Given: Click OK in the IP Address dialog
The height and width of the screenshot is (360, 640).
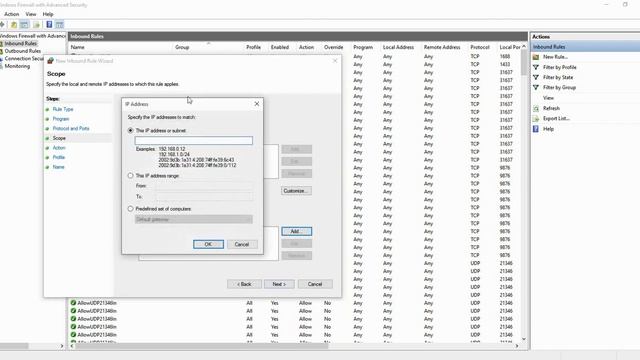Looking at the screenshot, I should [208, 244].
